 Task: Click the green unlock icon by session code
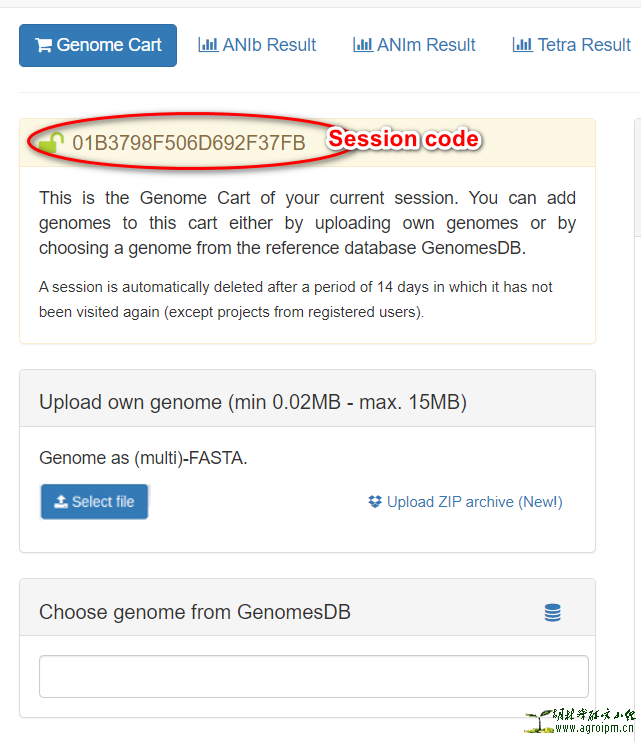(x=51, y=143)
